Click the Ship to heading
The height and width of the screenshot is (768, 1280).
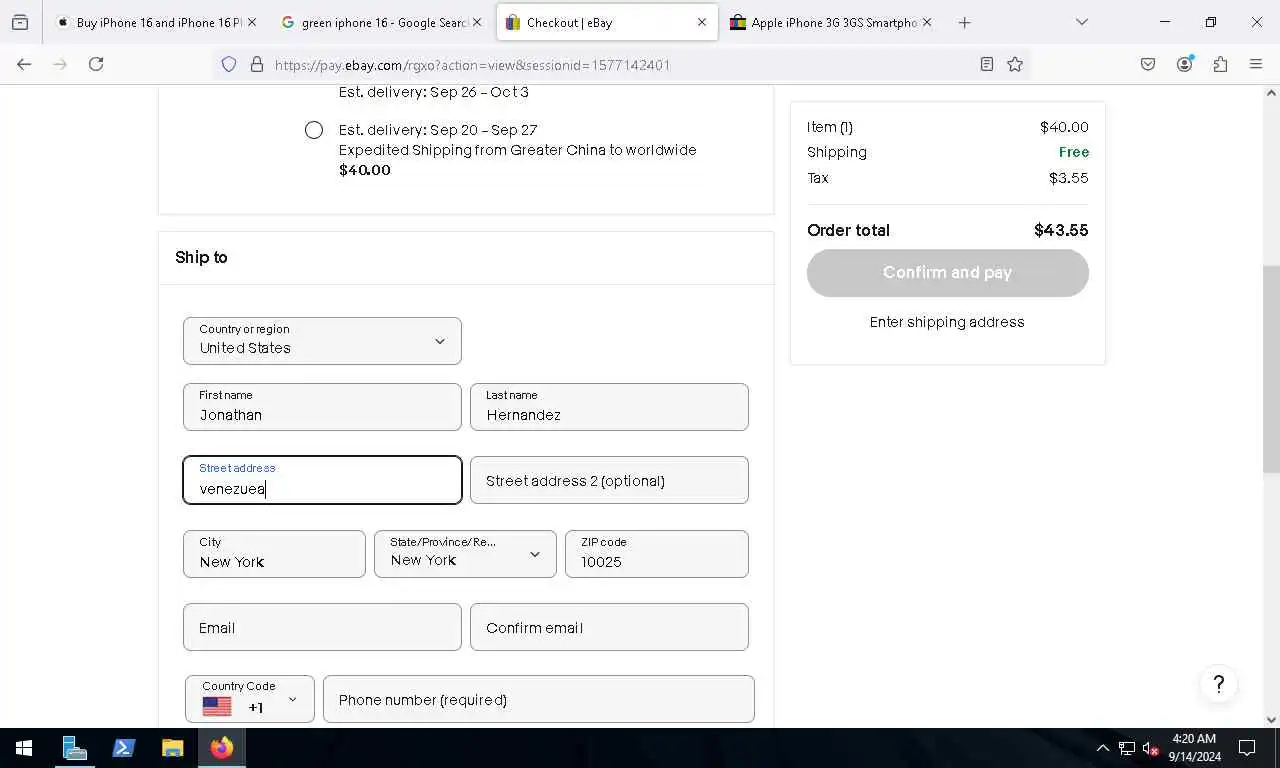pos(201,257)
